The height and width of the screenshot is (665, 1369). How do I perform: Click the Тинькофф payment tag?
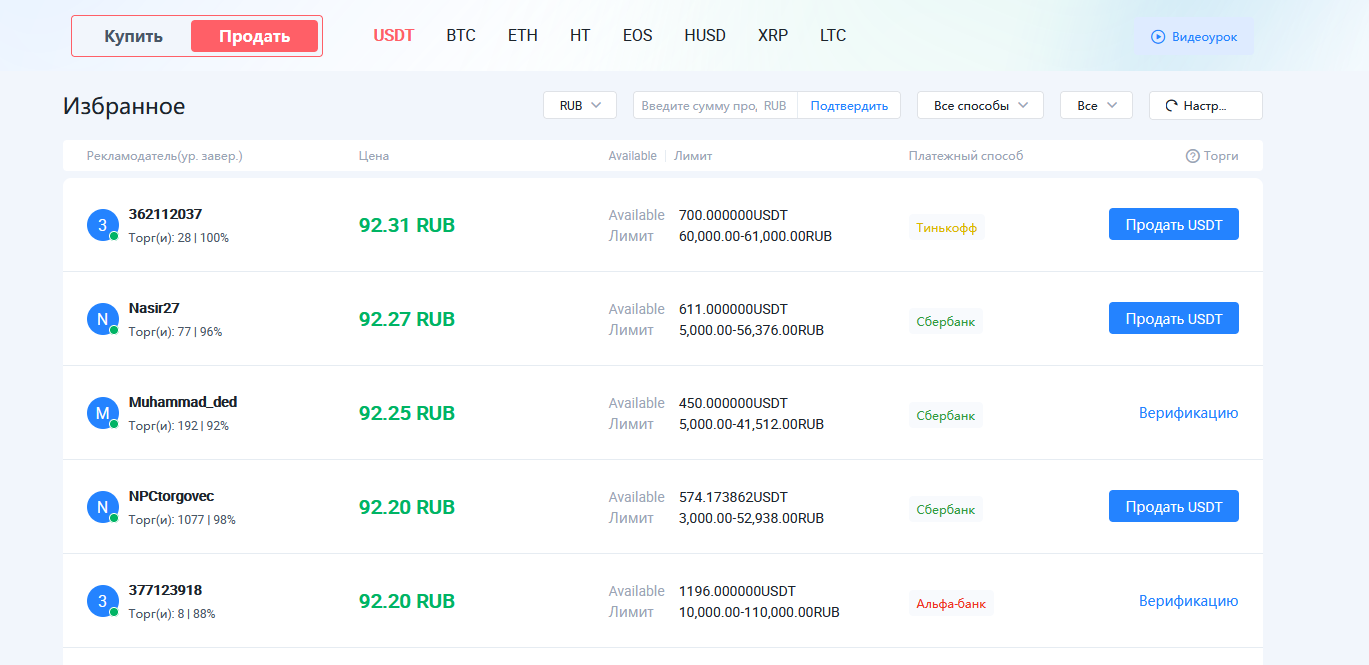[947, 228]
